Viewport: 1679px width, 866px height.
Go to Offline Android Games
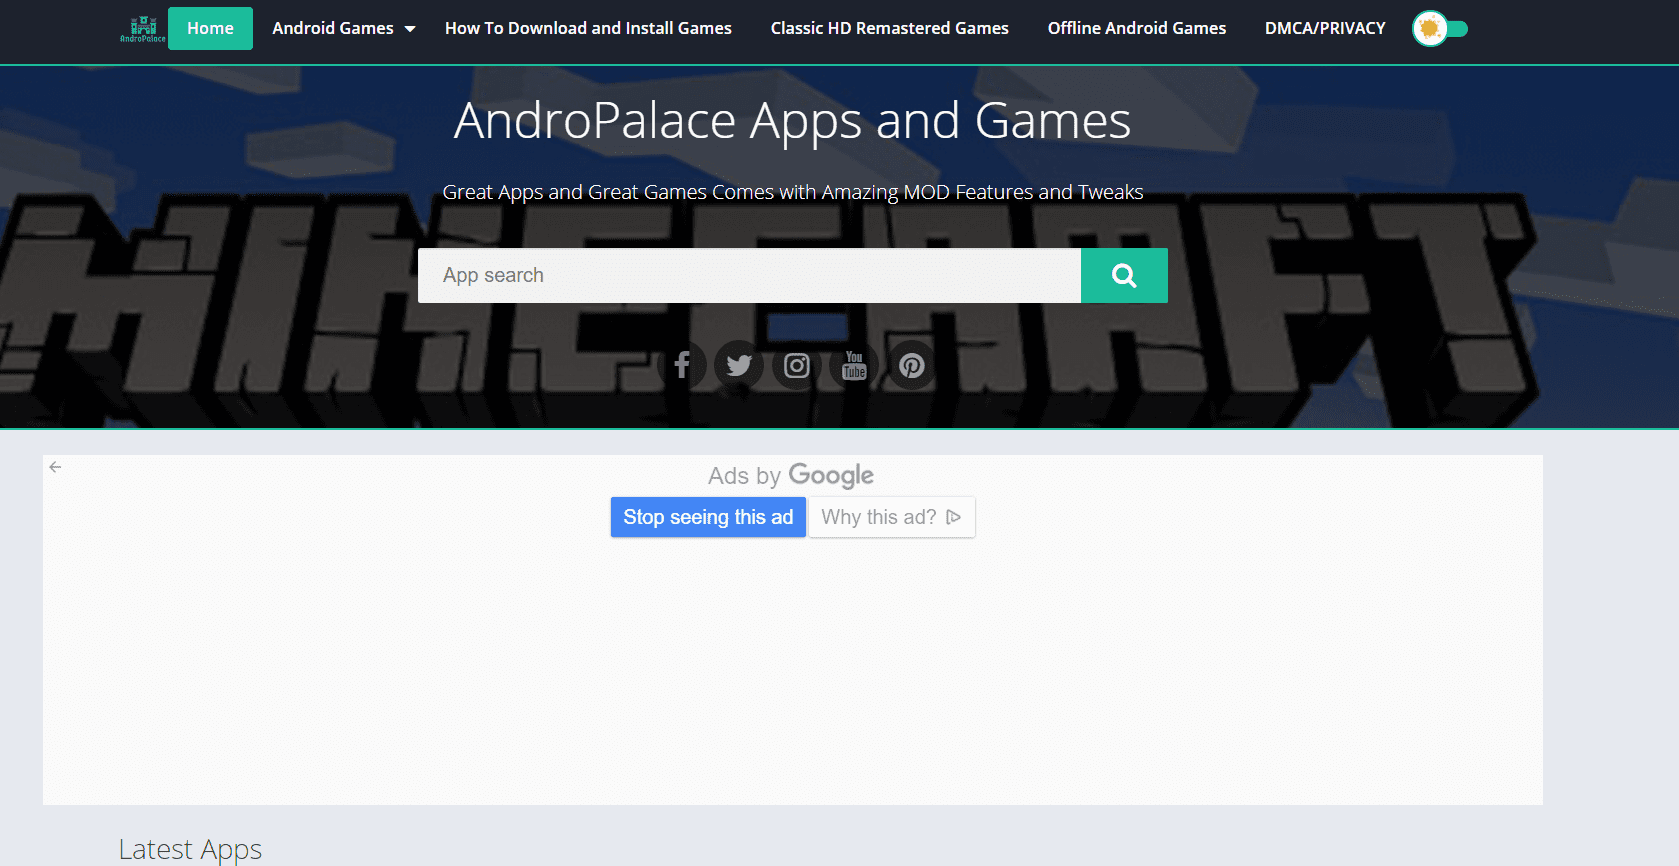[1136, 28]
